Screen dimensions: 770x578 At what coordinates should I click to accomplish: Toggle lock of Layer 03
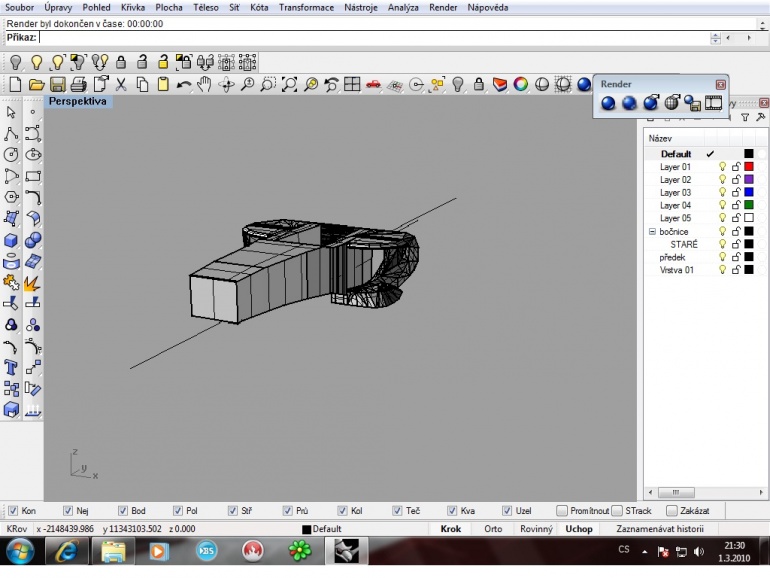point(736,192)
